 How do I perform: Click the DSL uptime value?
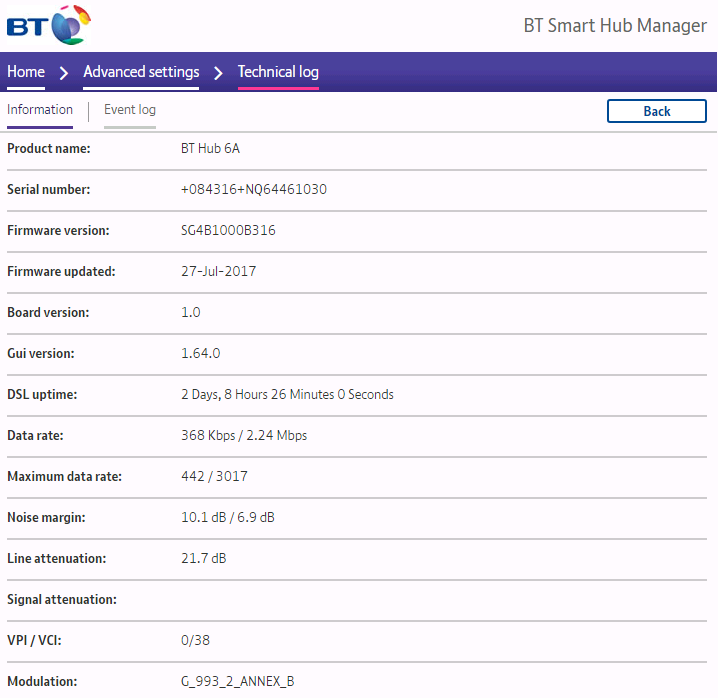point(287,395)
